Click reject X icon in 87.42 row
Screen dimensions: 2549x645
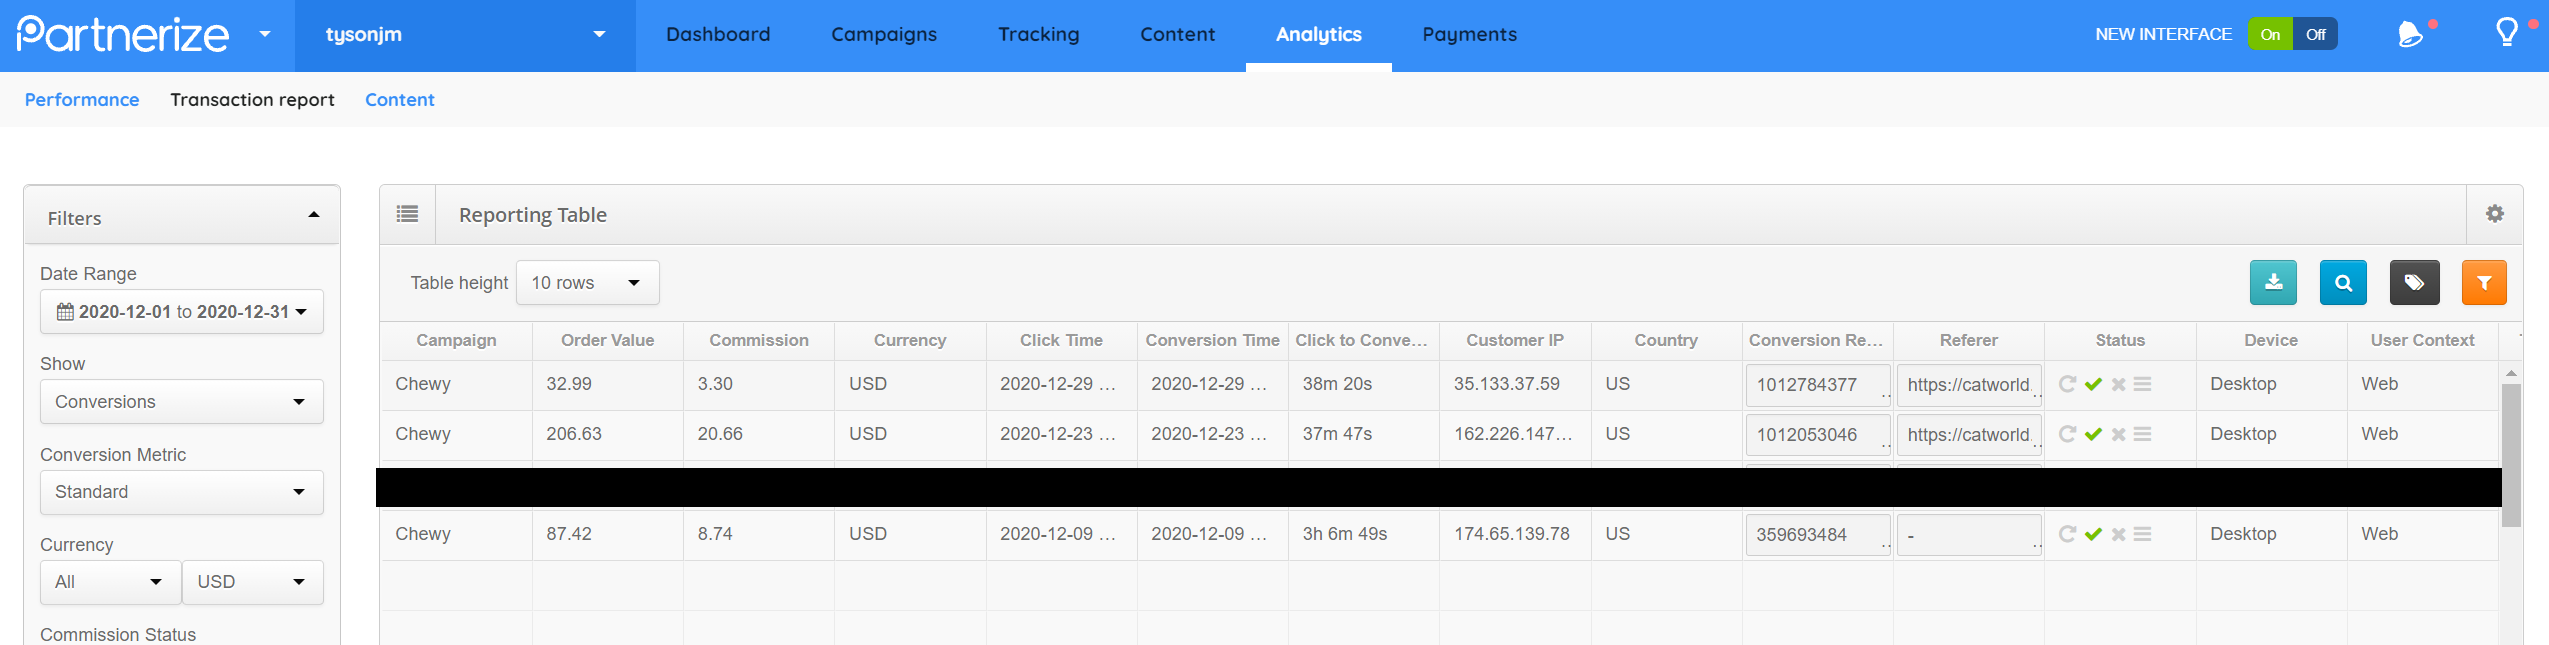(x=2118, y=534)
